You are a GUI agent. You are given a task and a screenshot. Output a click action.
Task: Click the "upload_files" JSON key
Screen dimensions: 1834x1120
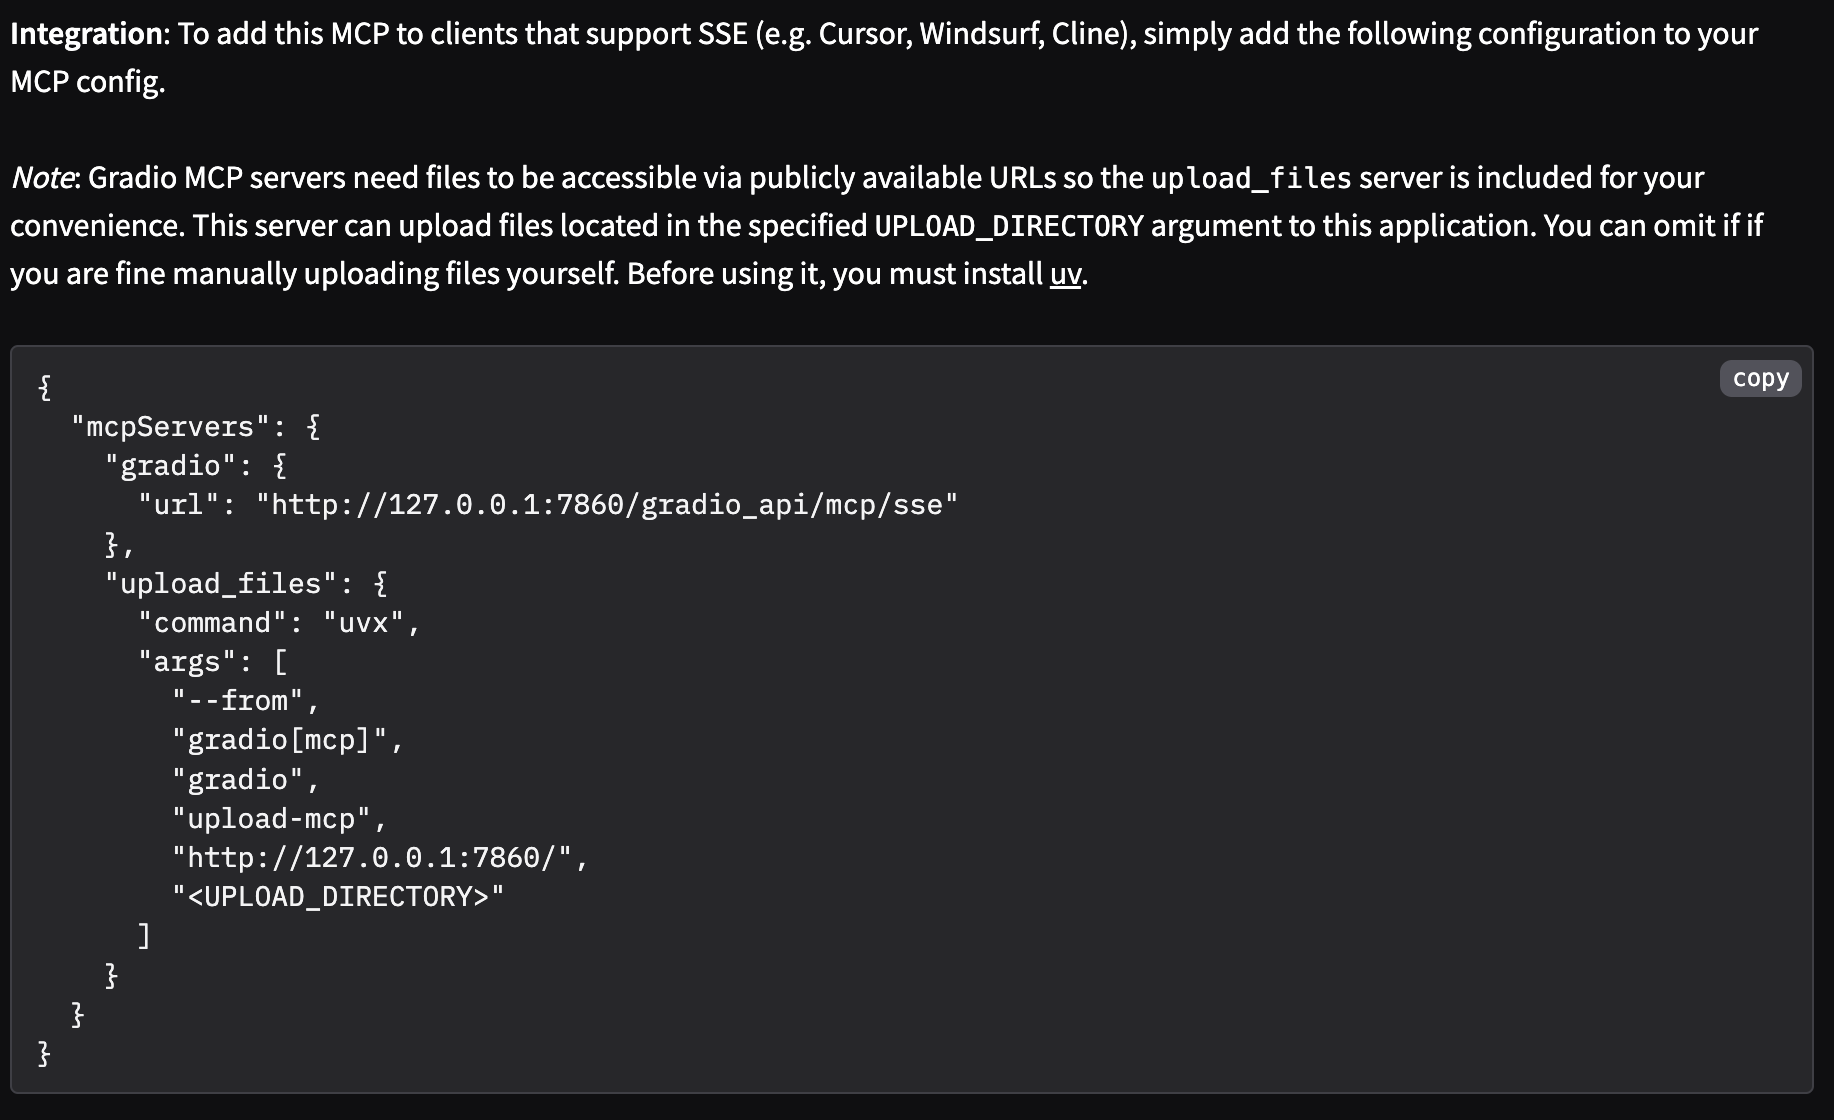click(x=221, y=584)
